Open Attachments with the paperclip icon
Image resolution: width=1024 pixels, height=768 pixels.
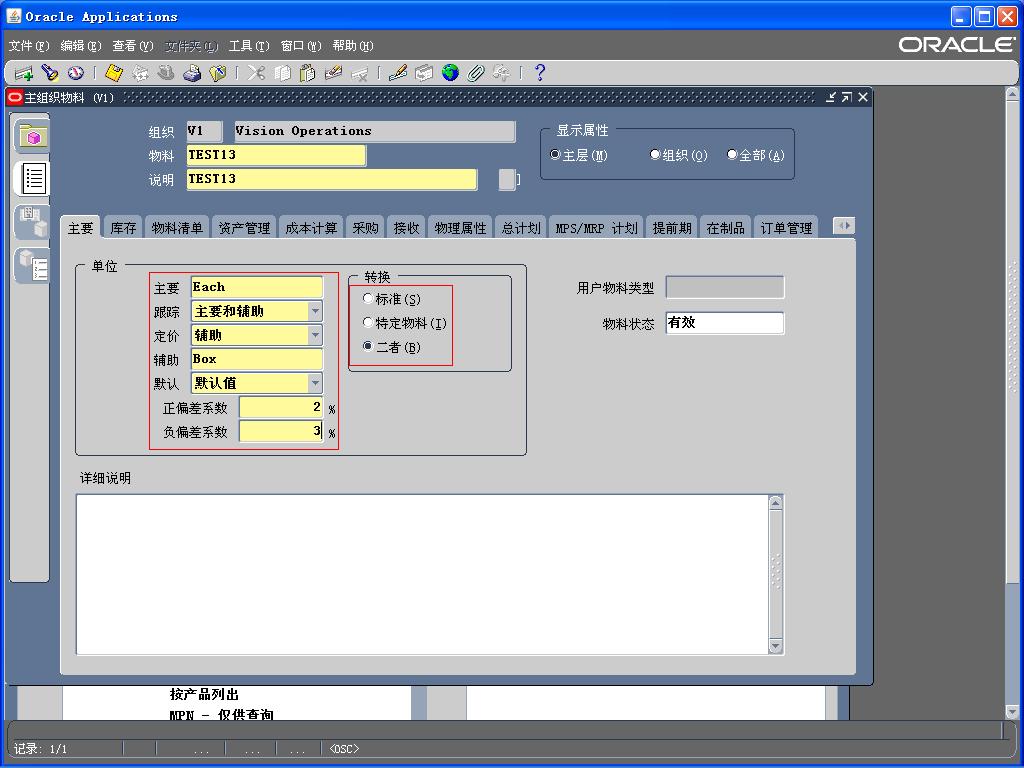point(476,73)
